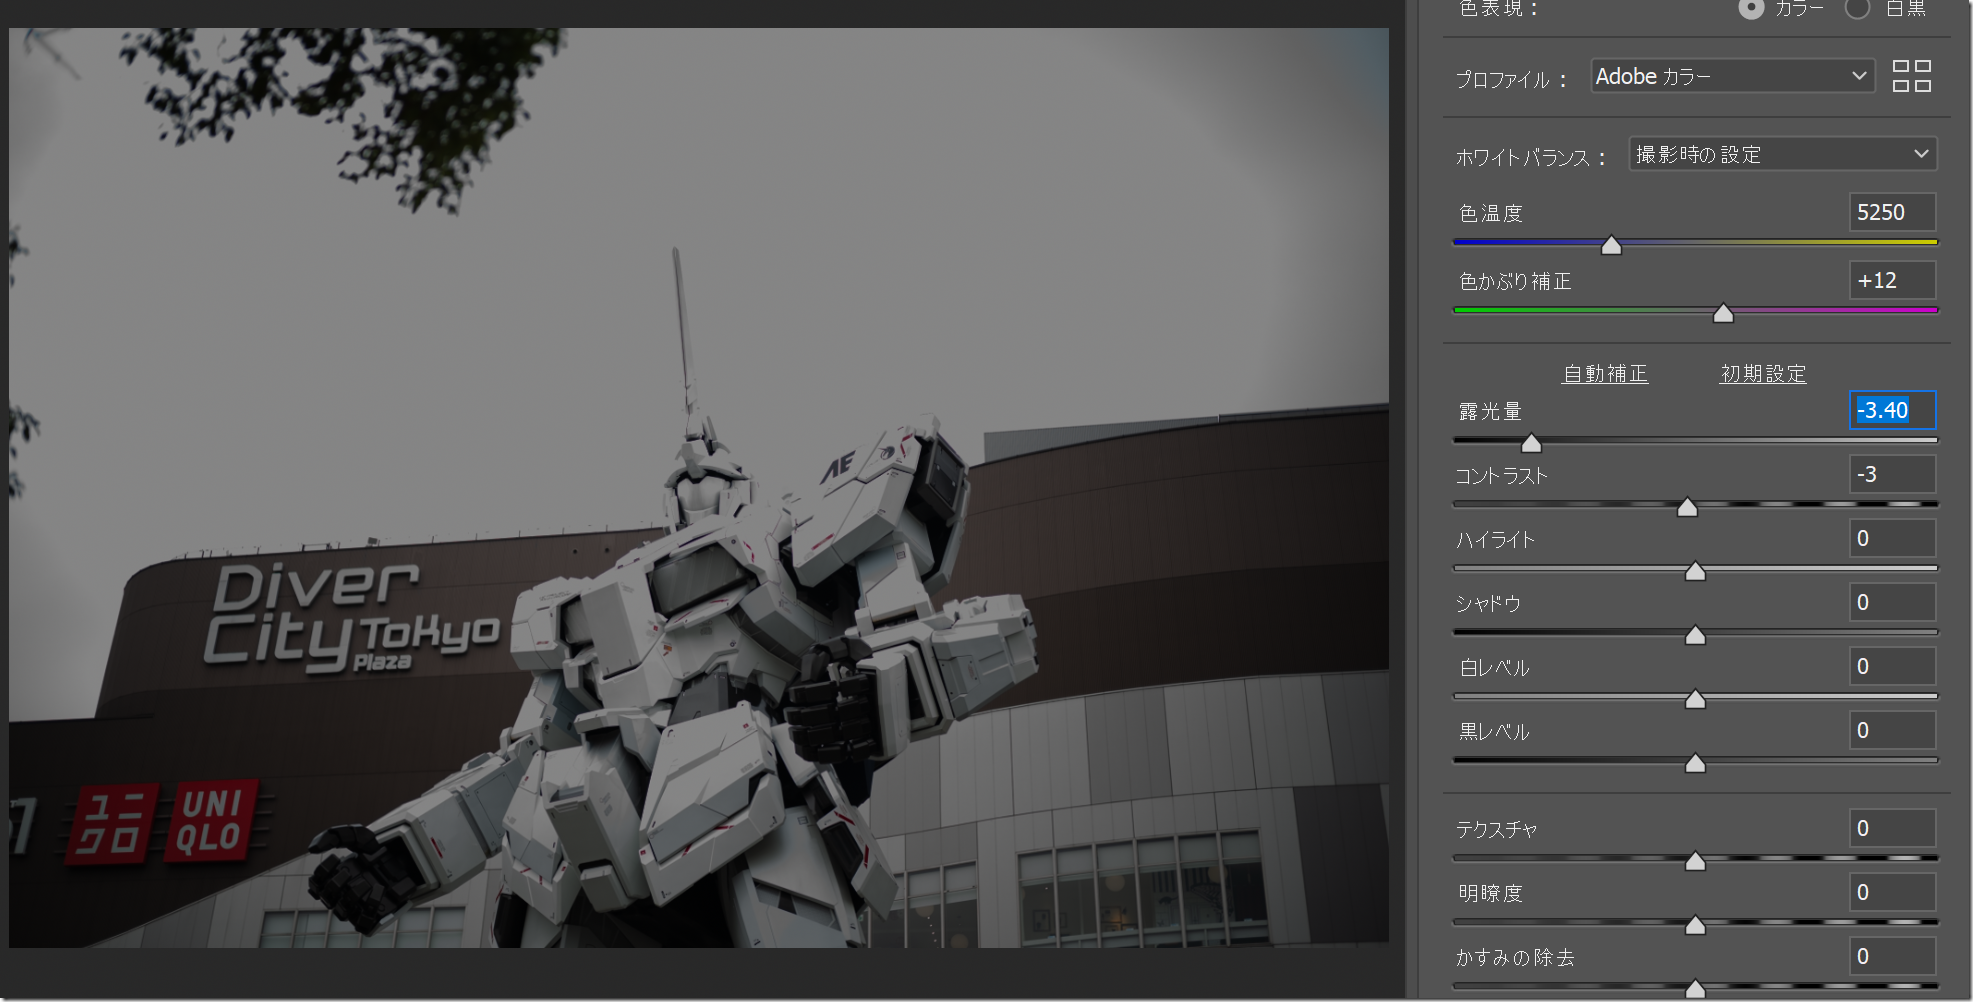This screenshot has width=1973, height=1002.
Task: Select the 白黒 radio button
Action: pos(1857,9)
